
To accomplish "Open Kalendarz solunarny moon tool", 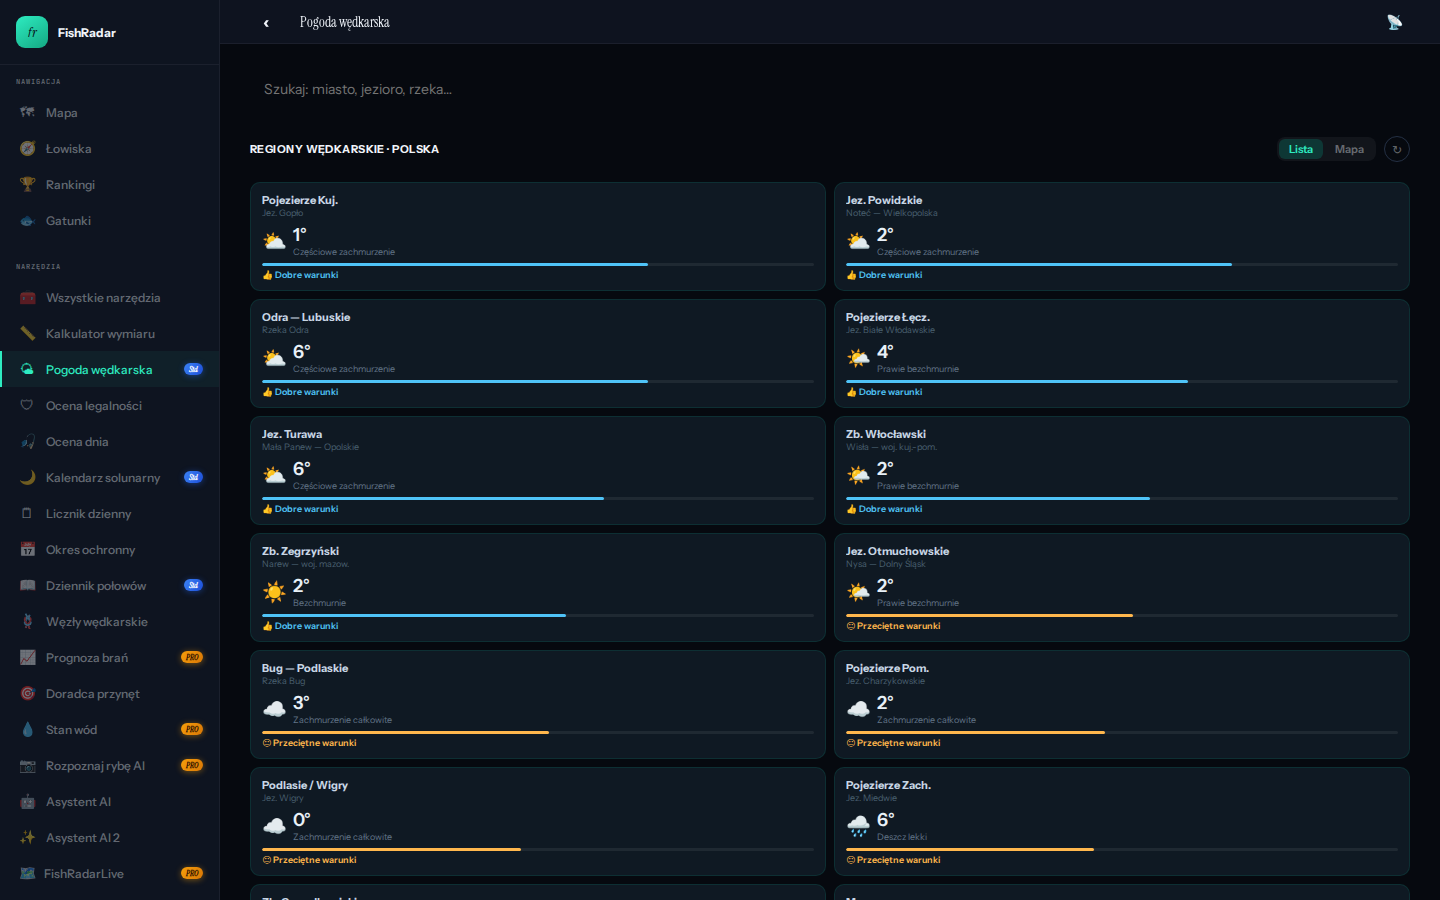I will coord(102,478).
